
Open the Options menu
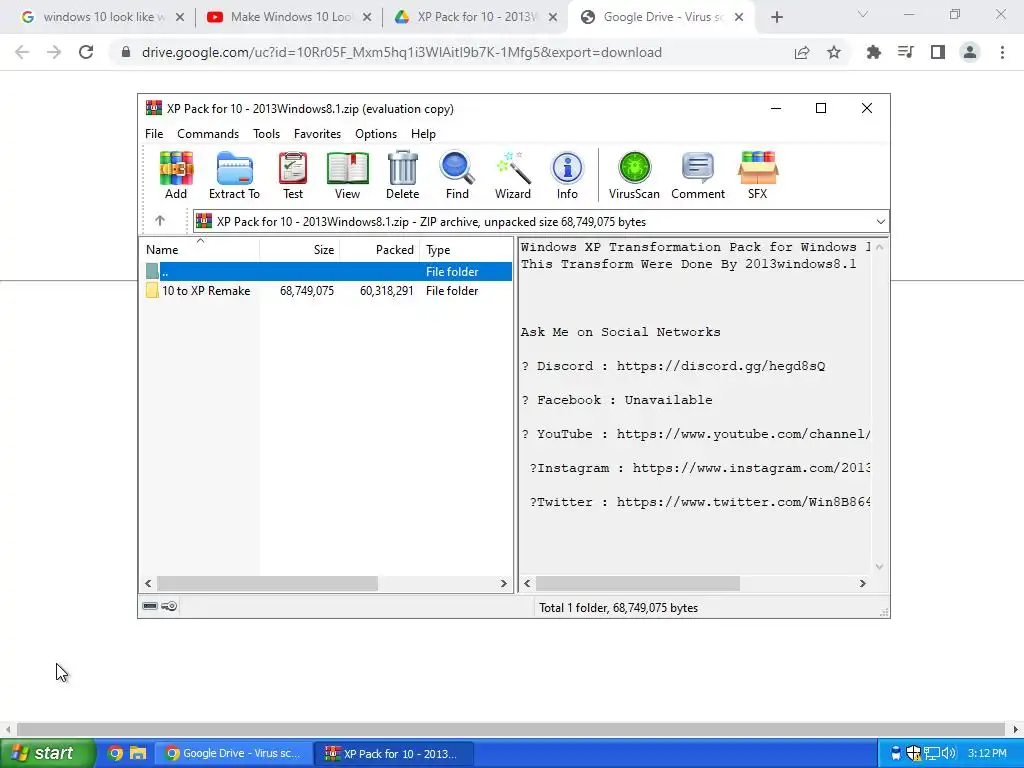click(376, 133)
